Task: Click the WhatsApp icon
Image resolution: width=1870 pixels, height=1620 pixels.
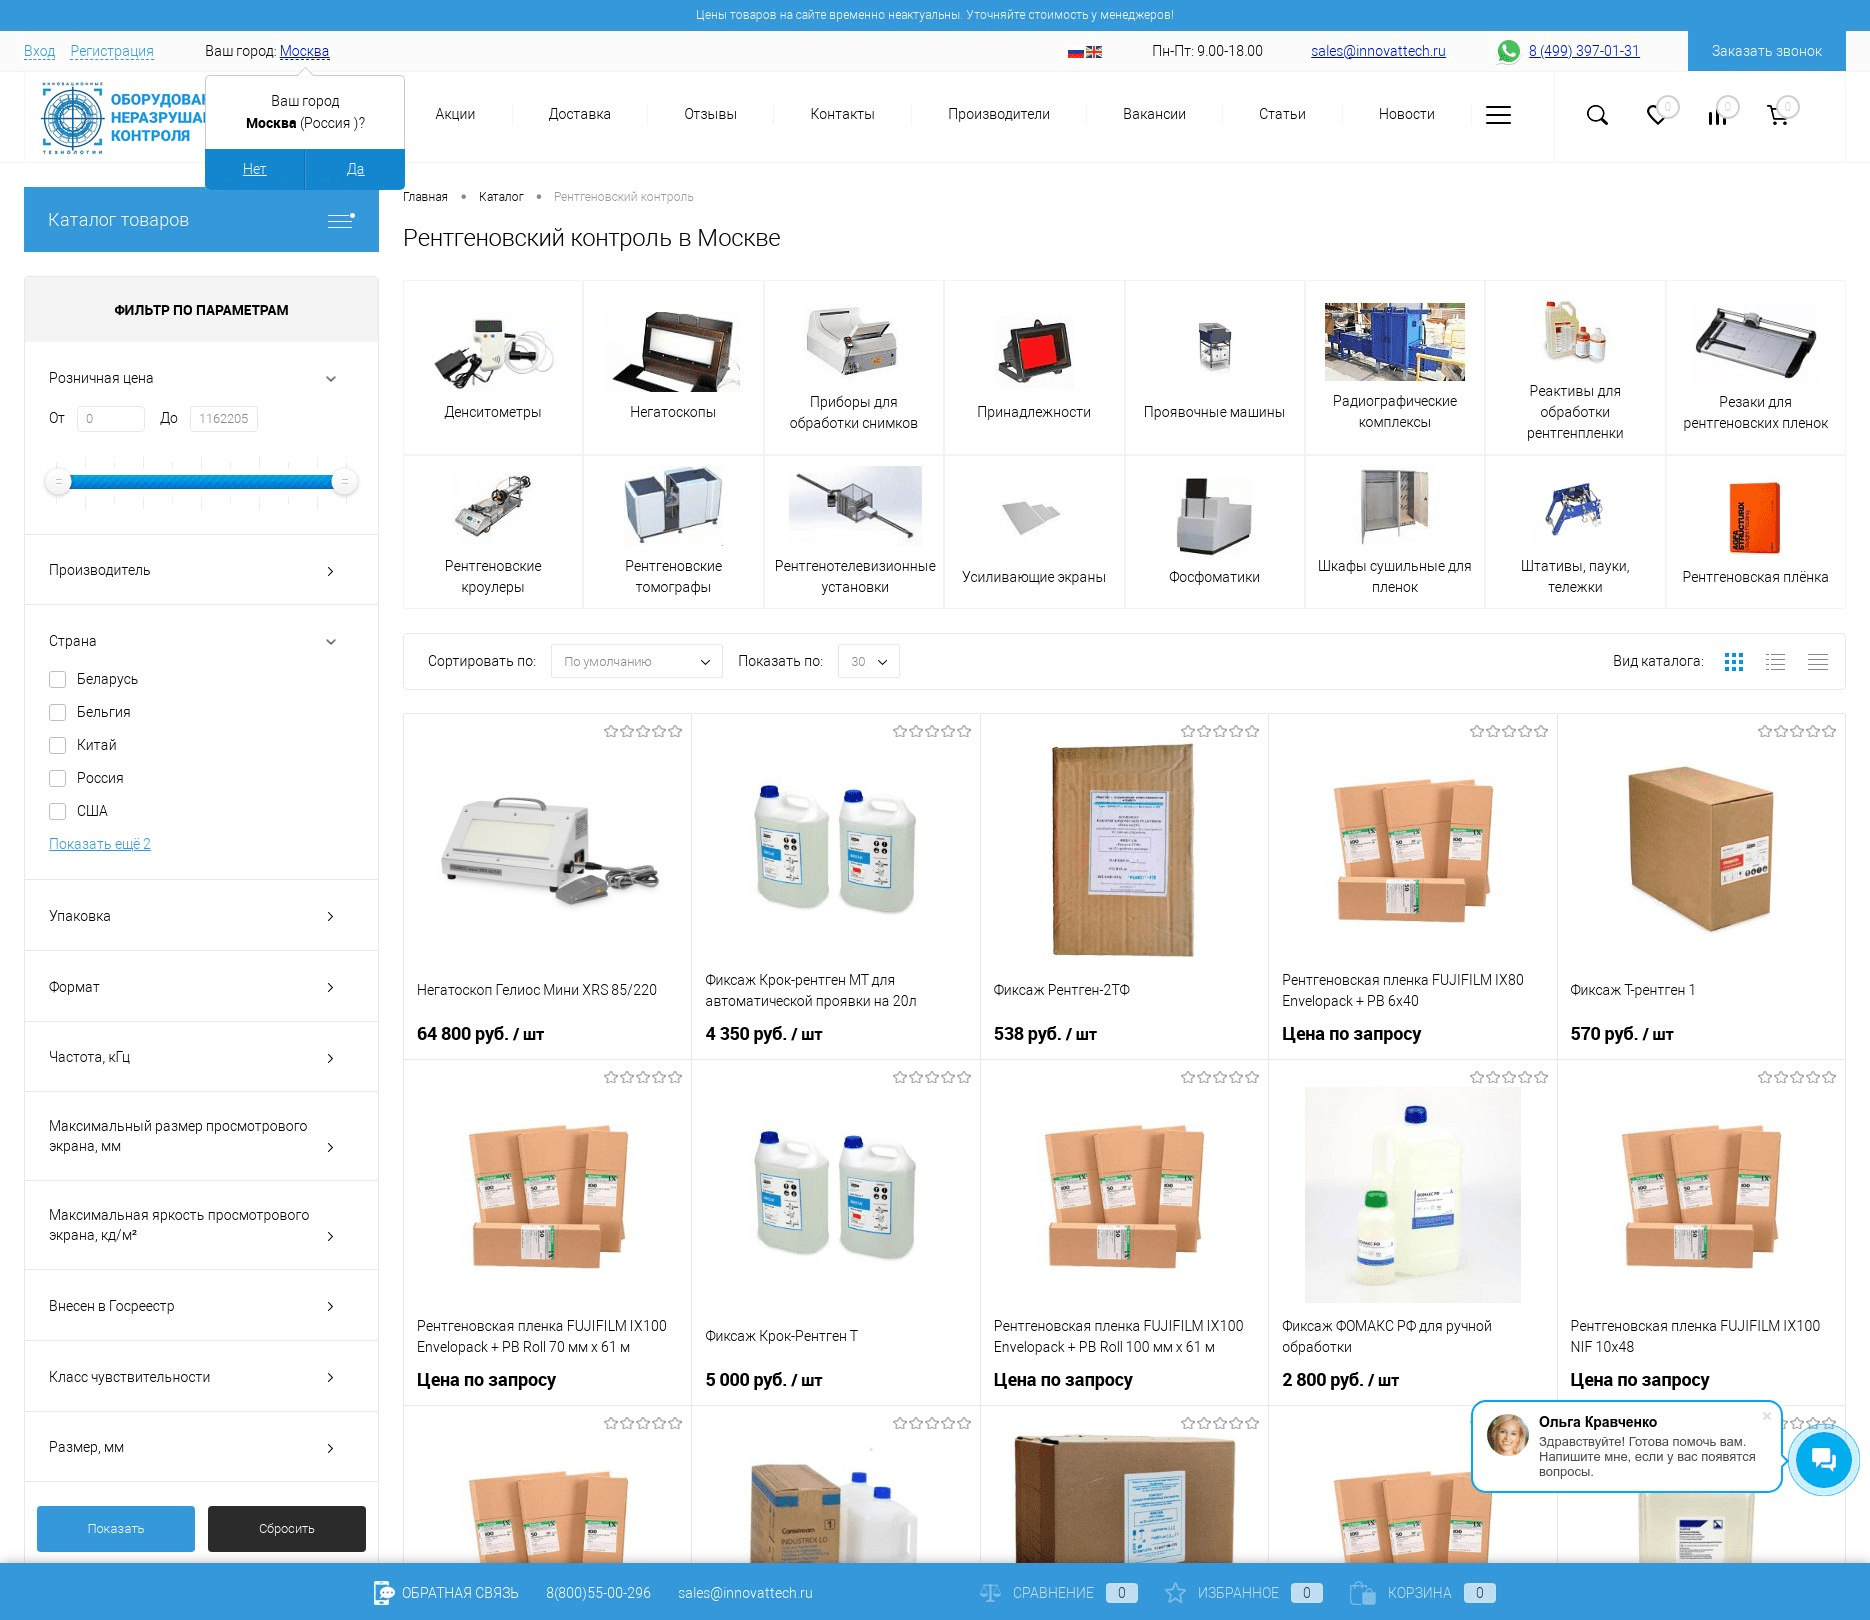Action: tap(1508, 51)
